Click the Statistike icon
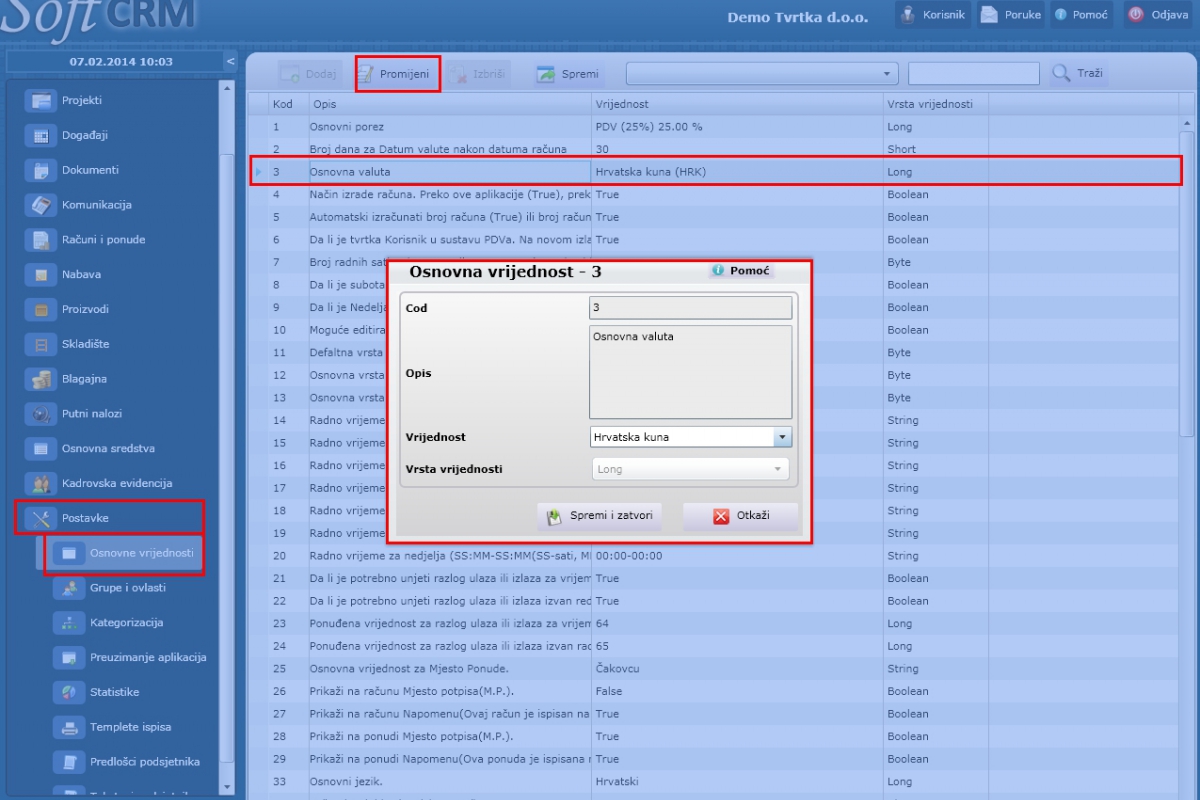Viewport: 1200px width, 800px height. 69,692
